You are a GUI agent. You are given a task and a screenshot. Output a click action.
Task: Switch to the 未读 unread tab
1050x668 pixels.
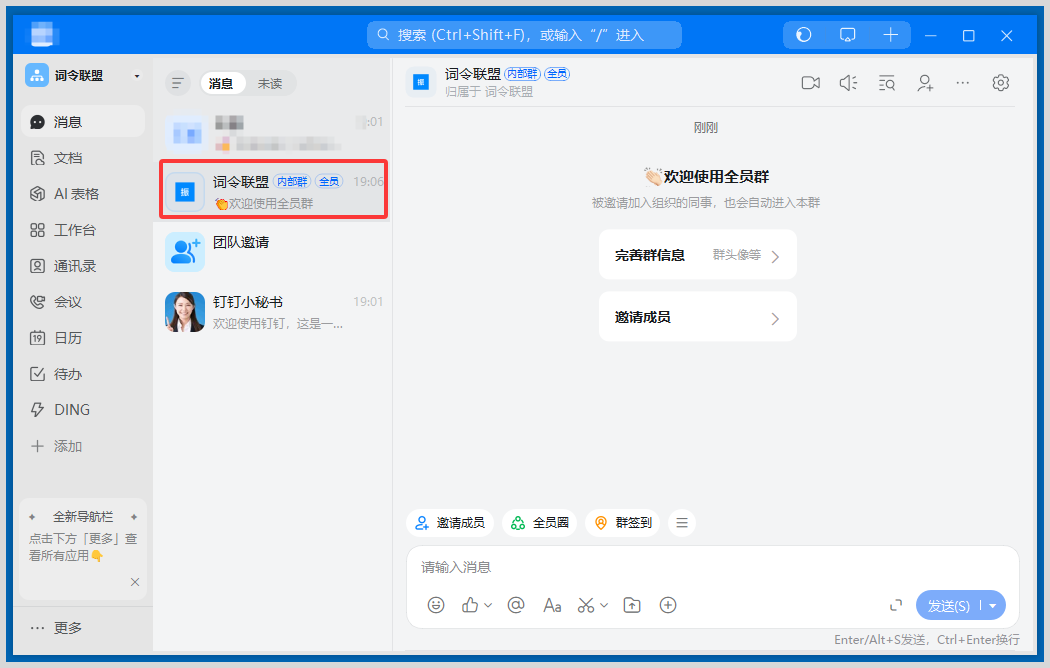[x=270, y=84]
